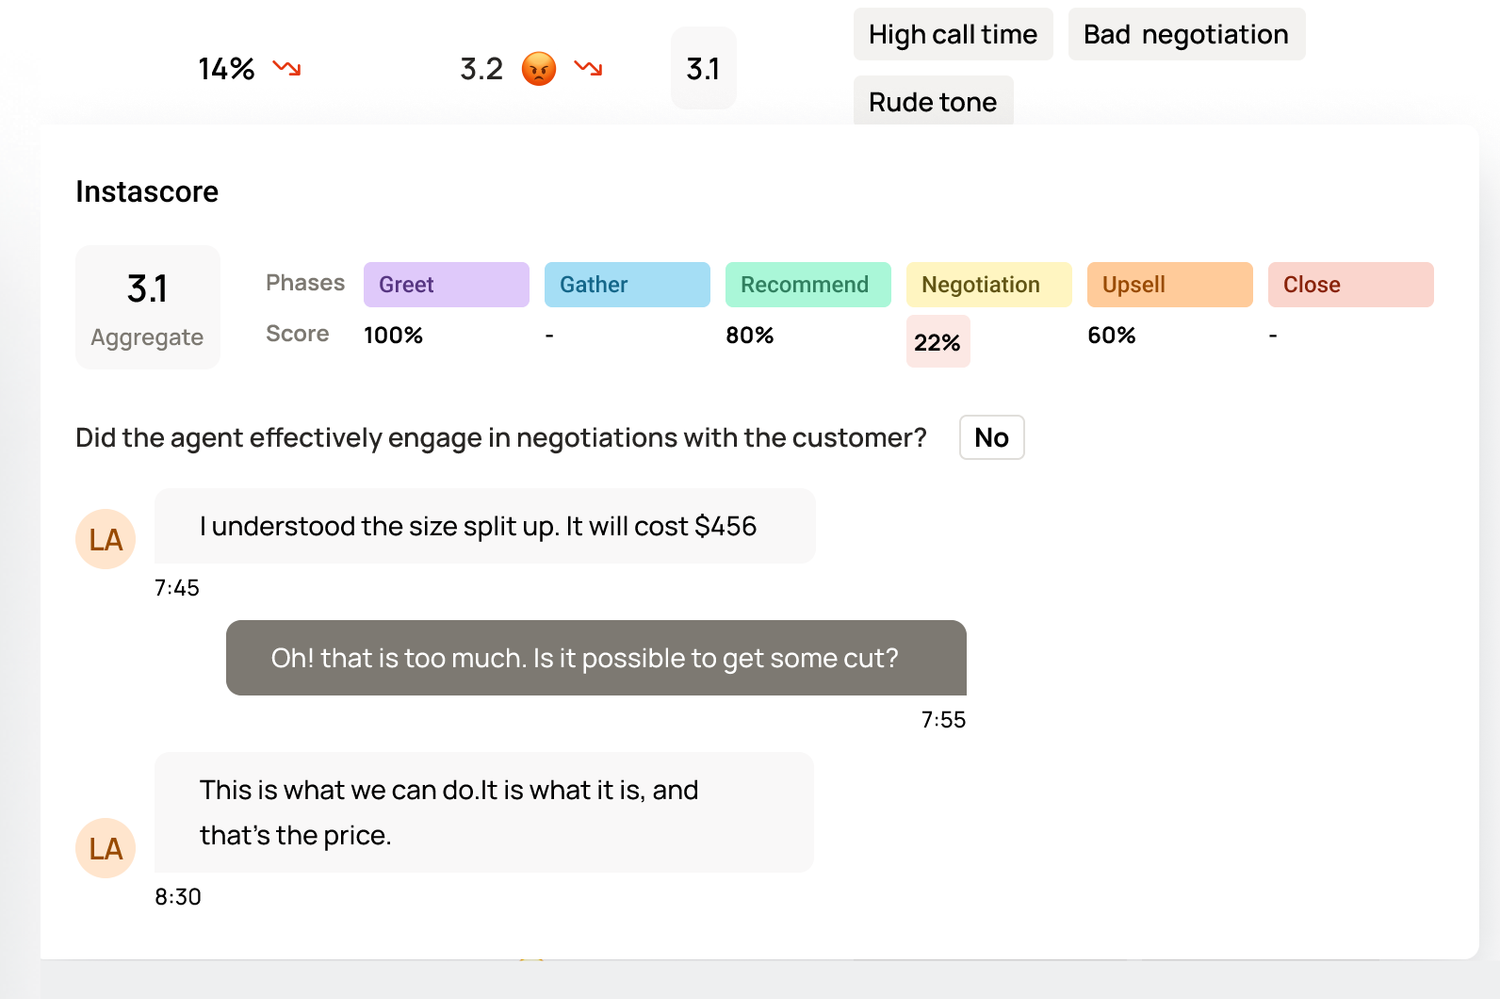This screenshot has height=999, width=1500.
Task: Click the customer message asking for cut
Action: 596,658
